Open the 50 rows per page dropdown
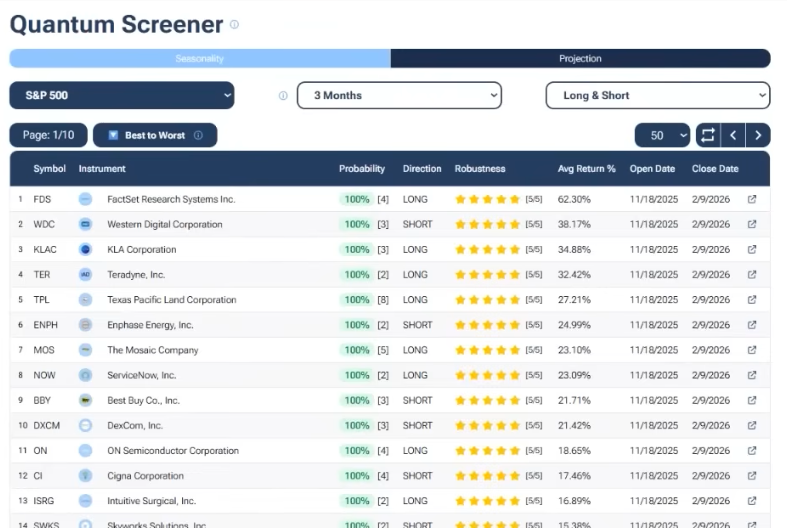The width and height of the screenshot is (787, 528). point(663,135)
